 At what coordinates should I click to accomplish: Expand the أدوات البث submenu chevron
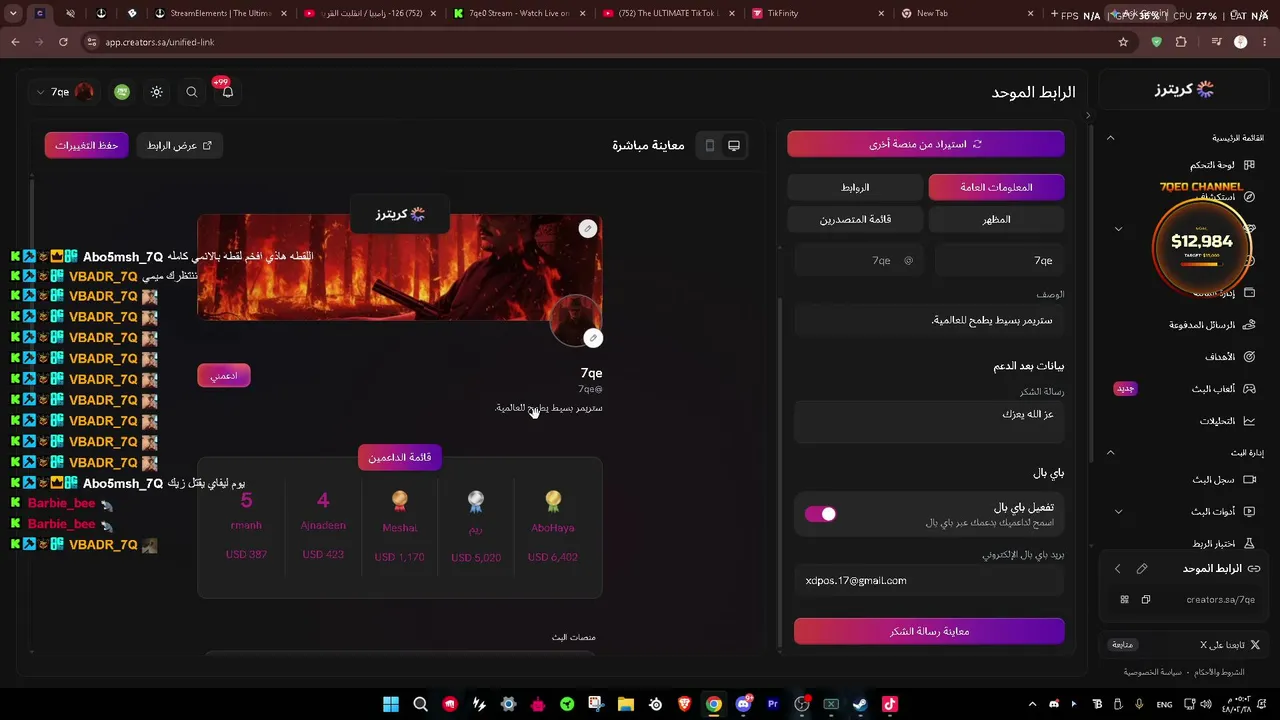pos(1118,512)
